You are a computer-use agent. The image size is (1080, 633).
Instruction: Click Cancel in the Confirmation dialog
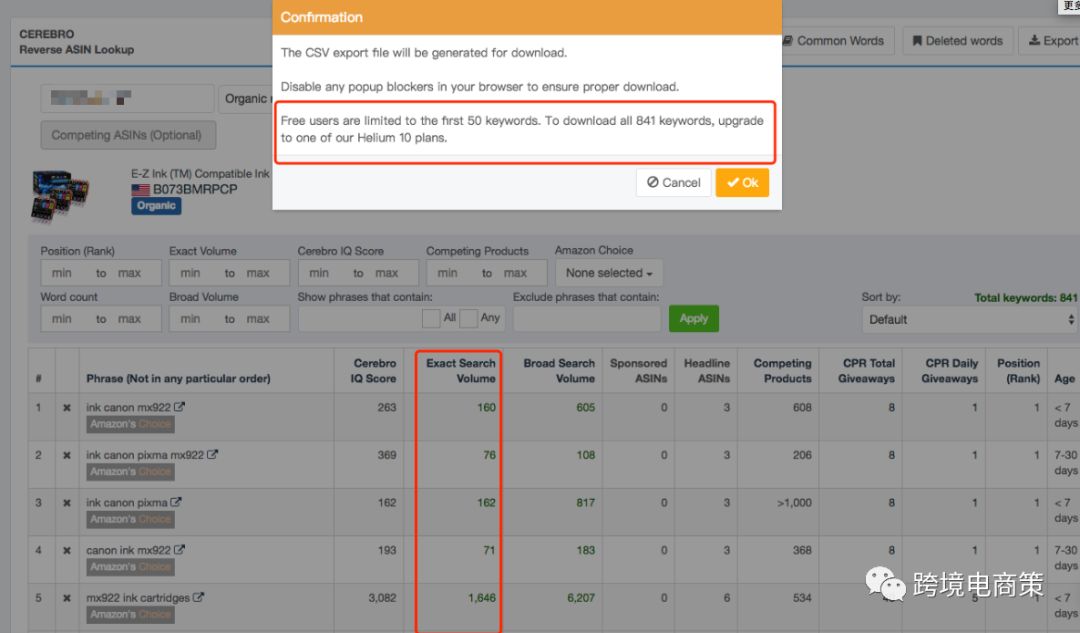click(x=674, y=183)
